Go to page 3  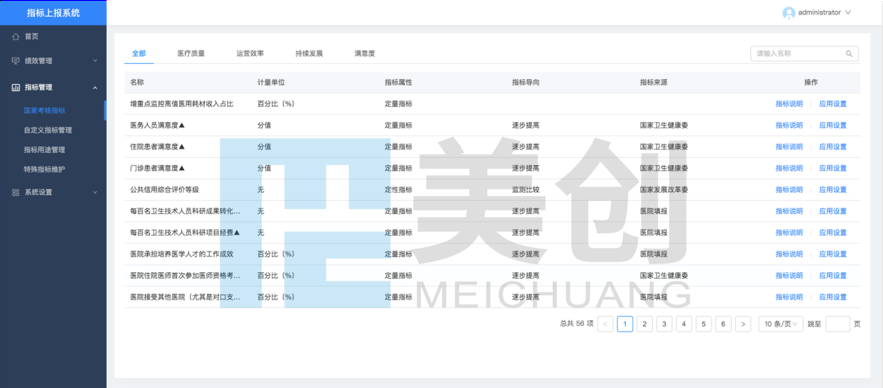click(665, 324)
